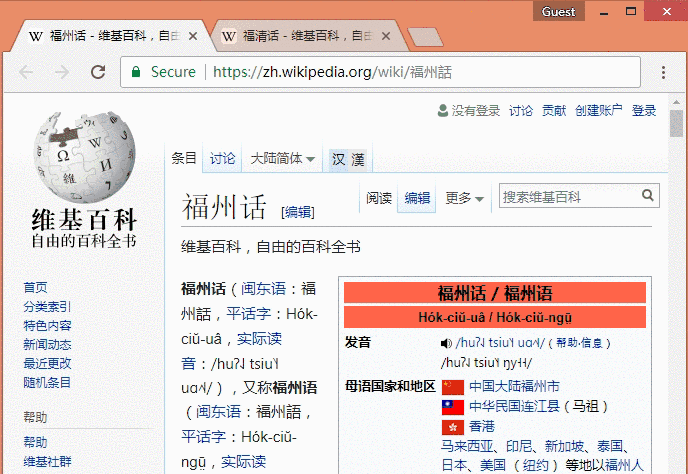Click the browser Forward arrow
This screenshot has width=688, height=474.
coord(62,72)
